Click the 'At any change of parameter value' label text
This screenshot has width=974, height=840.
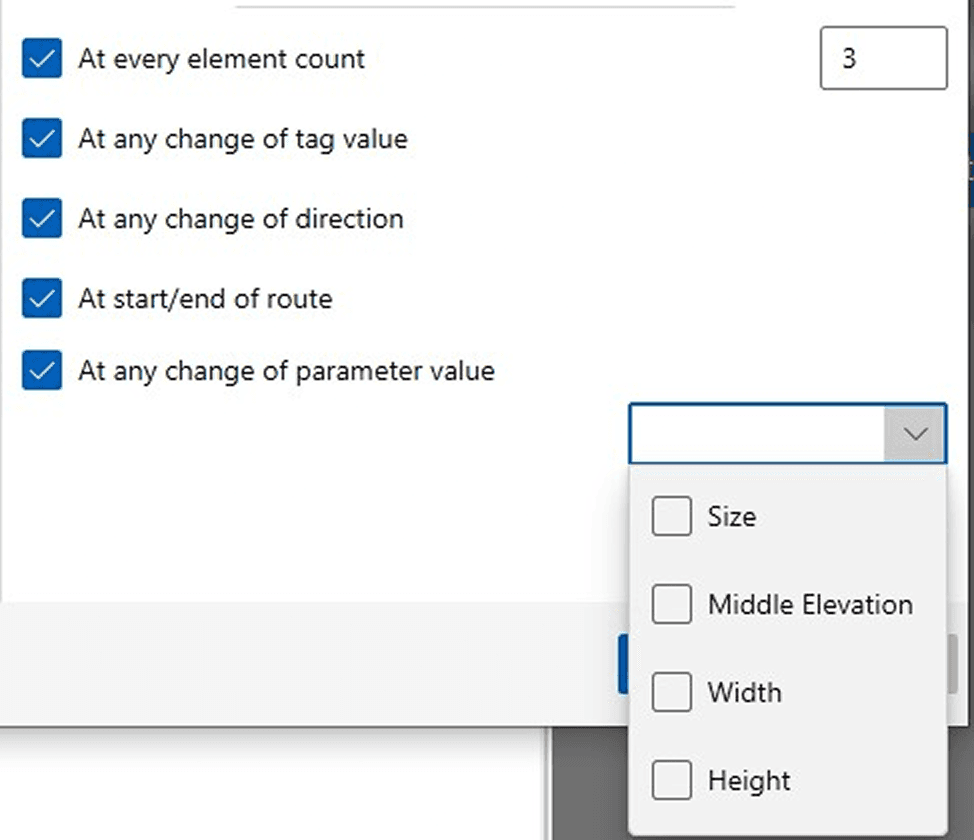pyautogui.click(x=286, y=371)
